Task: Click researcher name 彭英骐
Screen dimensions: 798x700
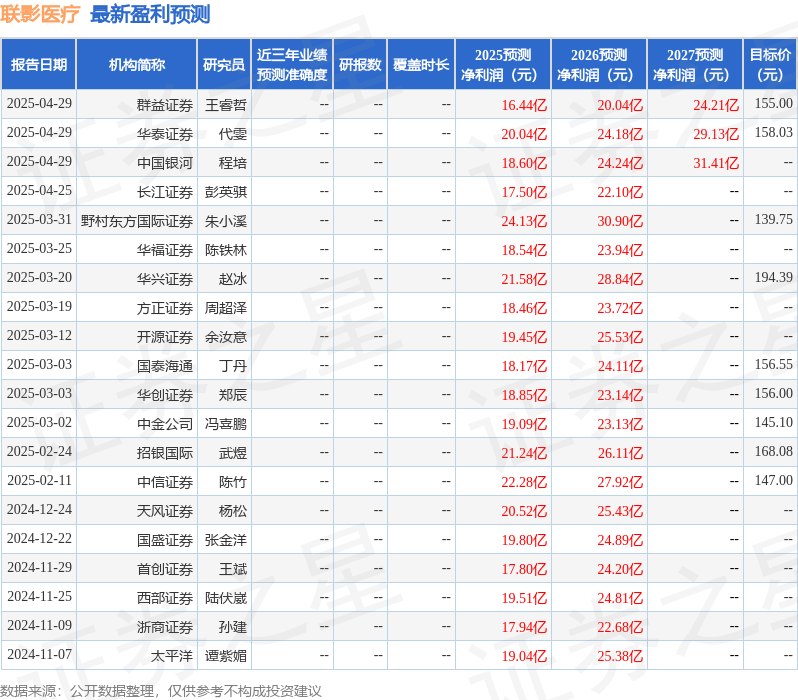Action: (226, 192)
